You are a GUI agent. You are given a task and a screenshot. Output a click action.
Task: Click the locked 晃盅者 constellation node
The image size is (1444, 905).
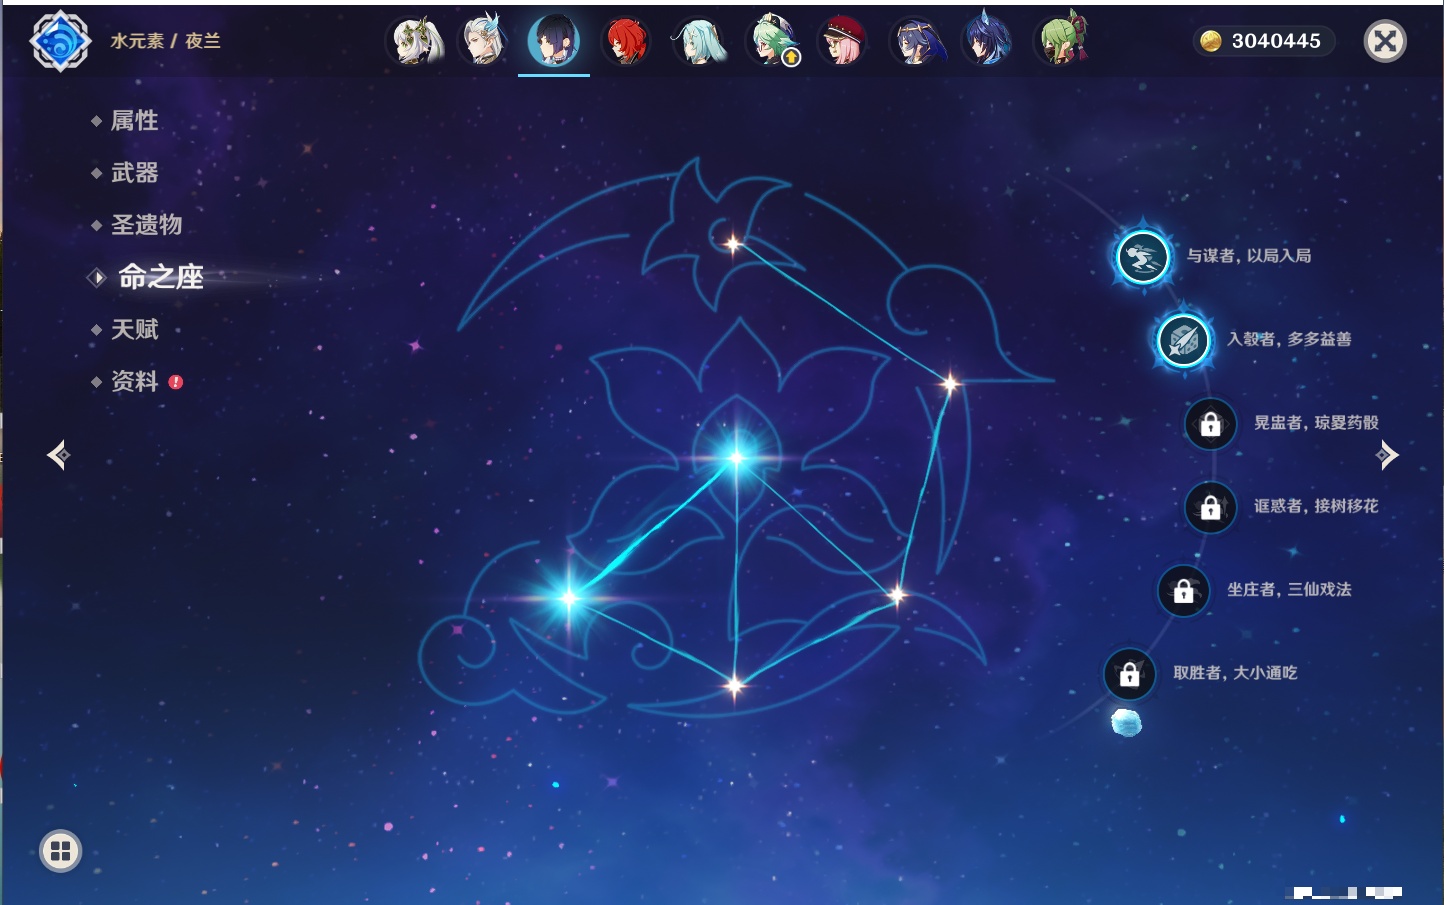tap(1210, 424)
